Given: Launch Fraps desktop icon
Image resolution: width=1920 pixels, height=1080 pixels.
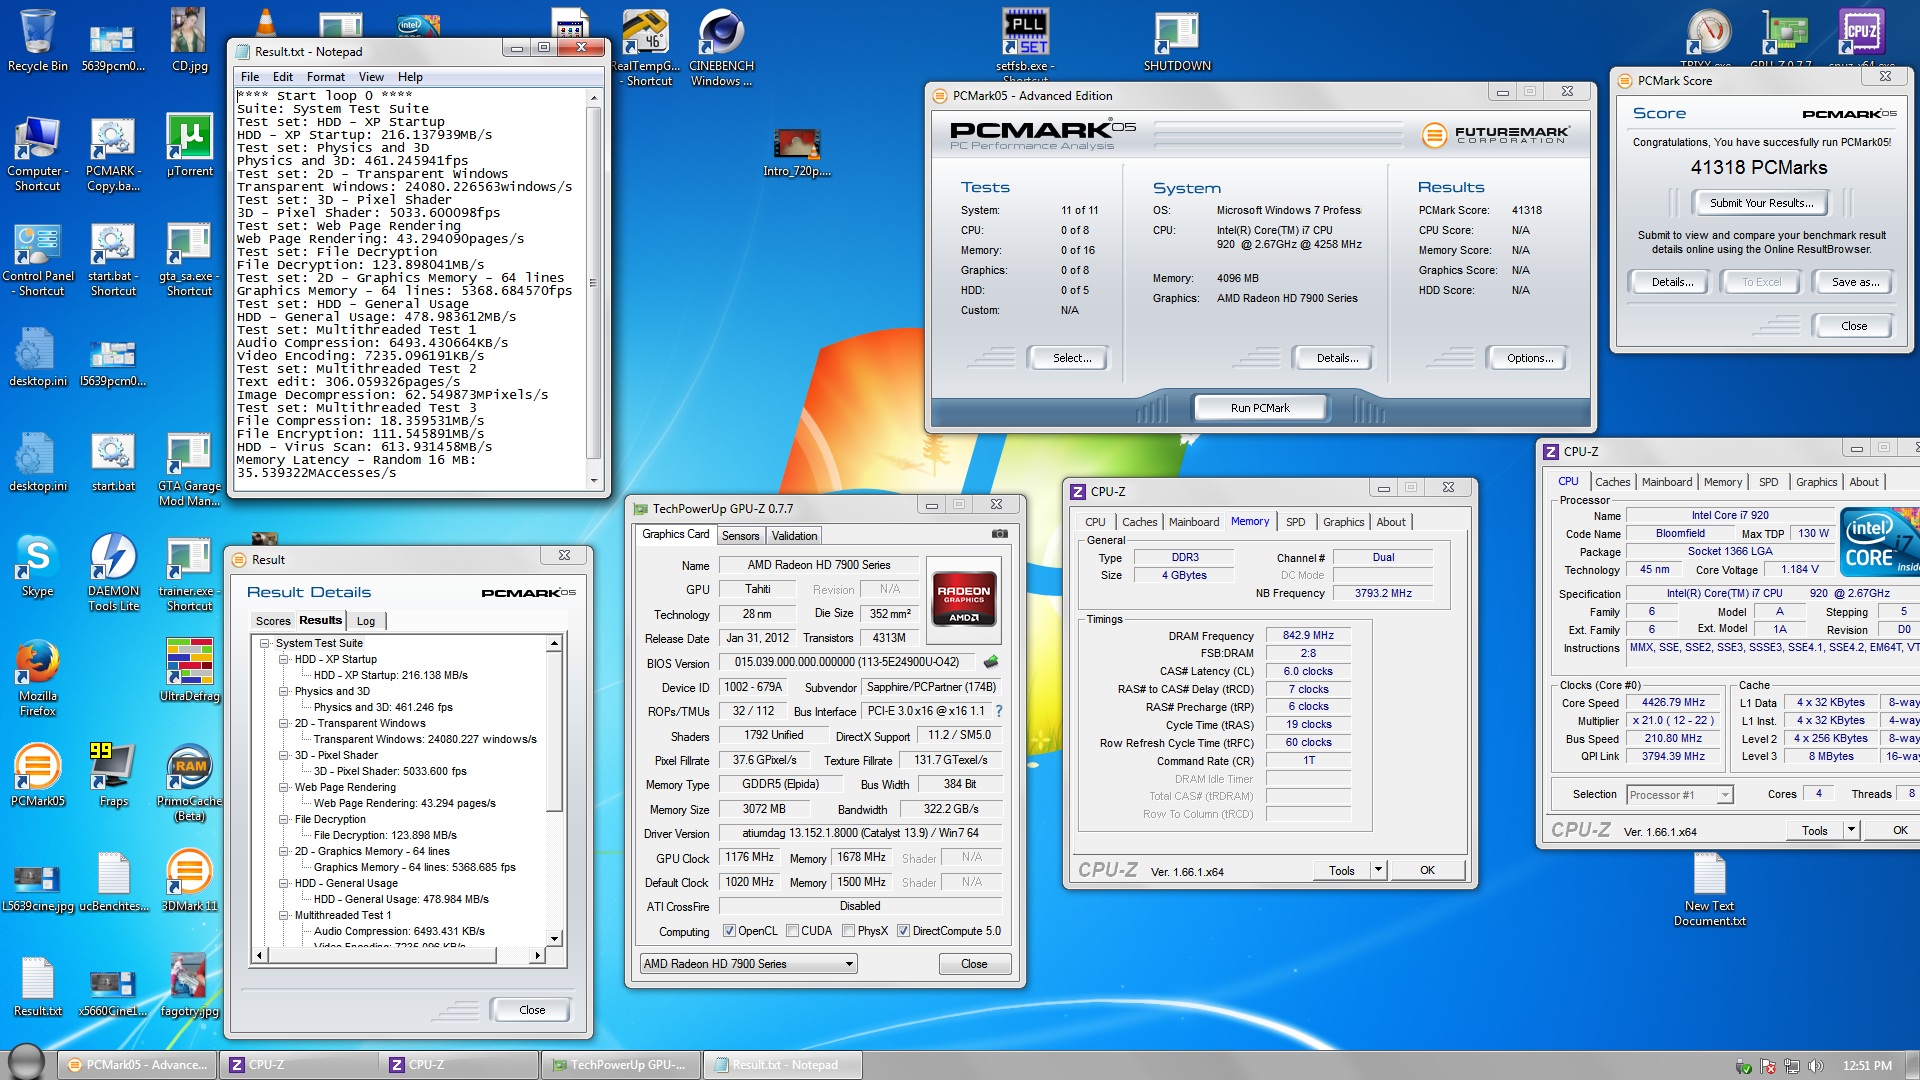Looking at the screenshot, I should tap(113, 775).
